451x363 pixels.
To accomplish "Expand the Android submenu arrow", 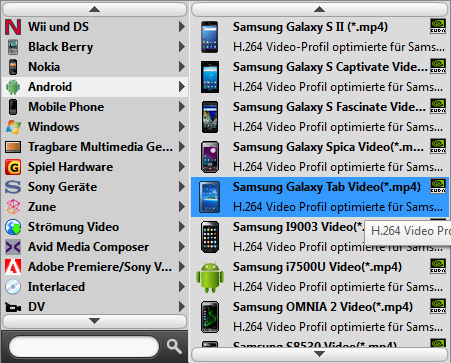I will [181, 87].
